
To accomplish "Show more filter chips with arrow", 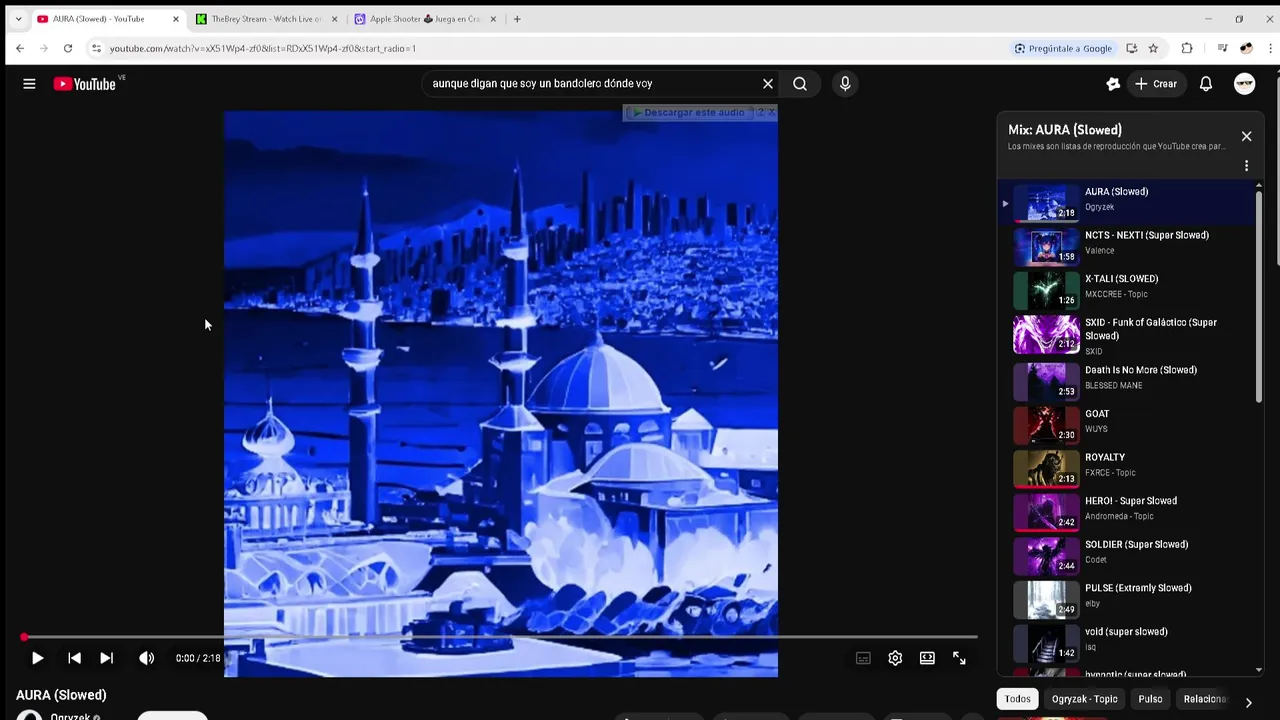I will click(1248, 702).
